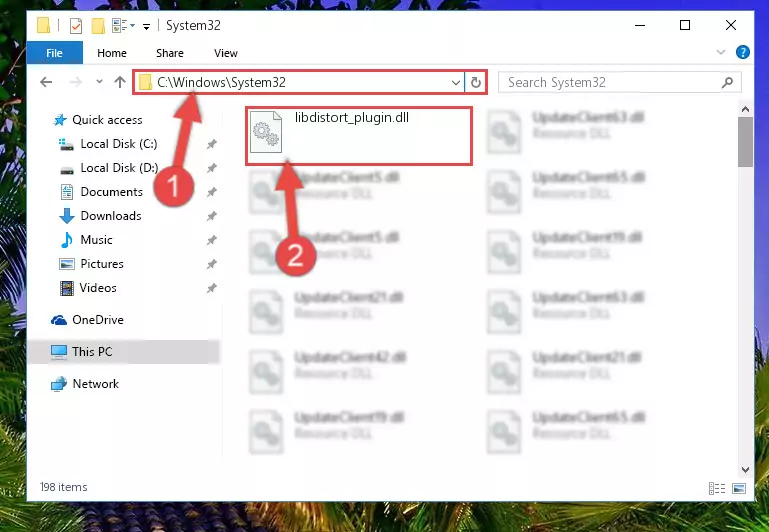This screenshot has height=532, width=769.
Task: Click pin icon beside Documents
Action: 211,192
